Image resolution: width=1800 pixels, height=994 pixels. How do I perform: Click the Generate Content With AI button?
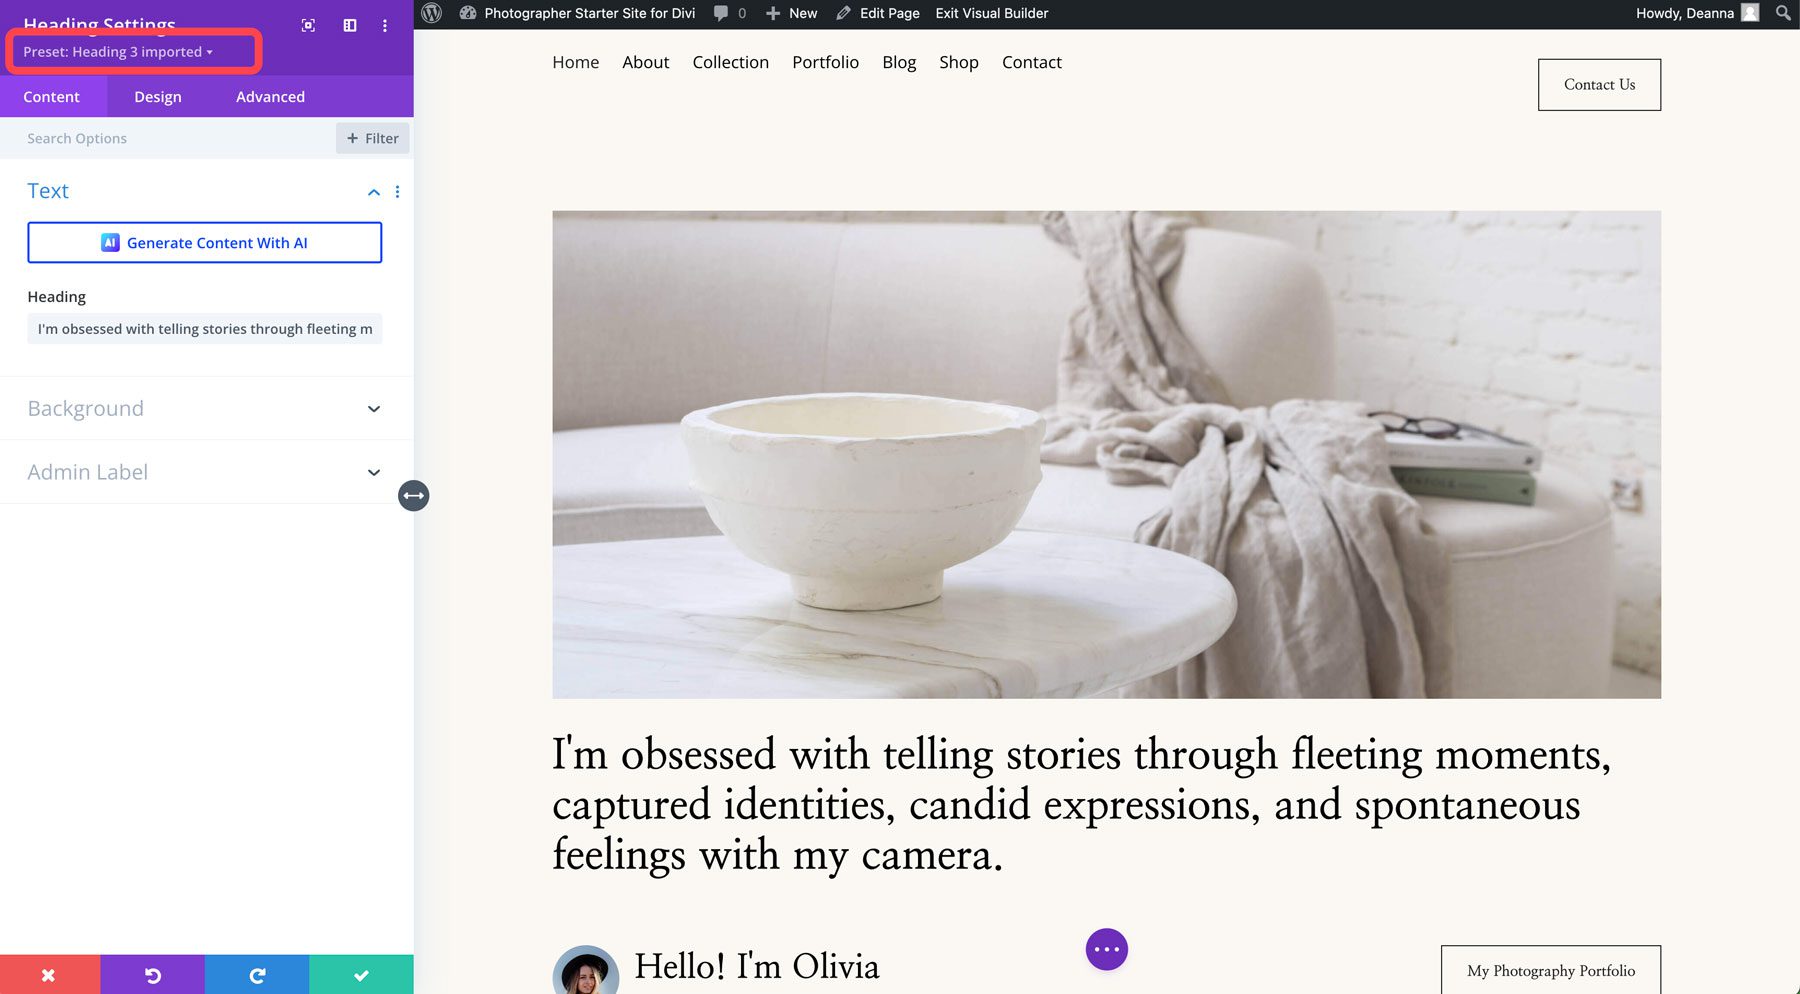click(204, 242)
